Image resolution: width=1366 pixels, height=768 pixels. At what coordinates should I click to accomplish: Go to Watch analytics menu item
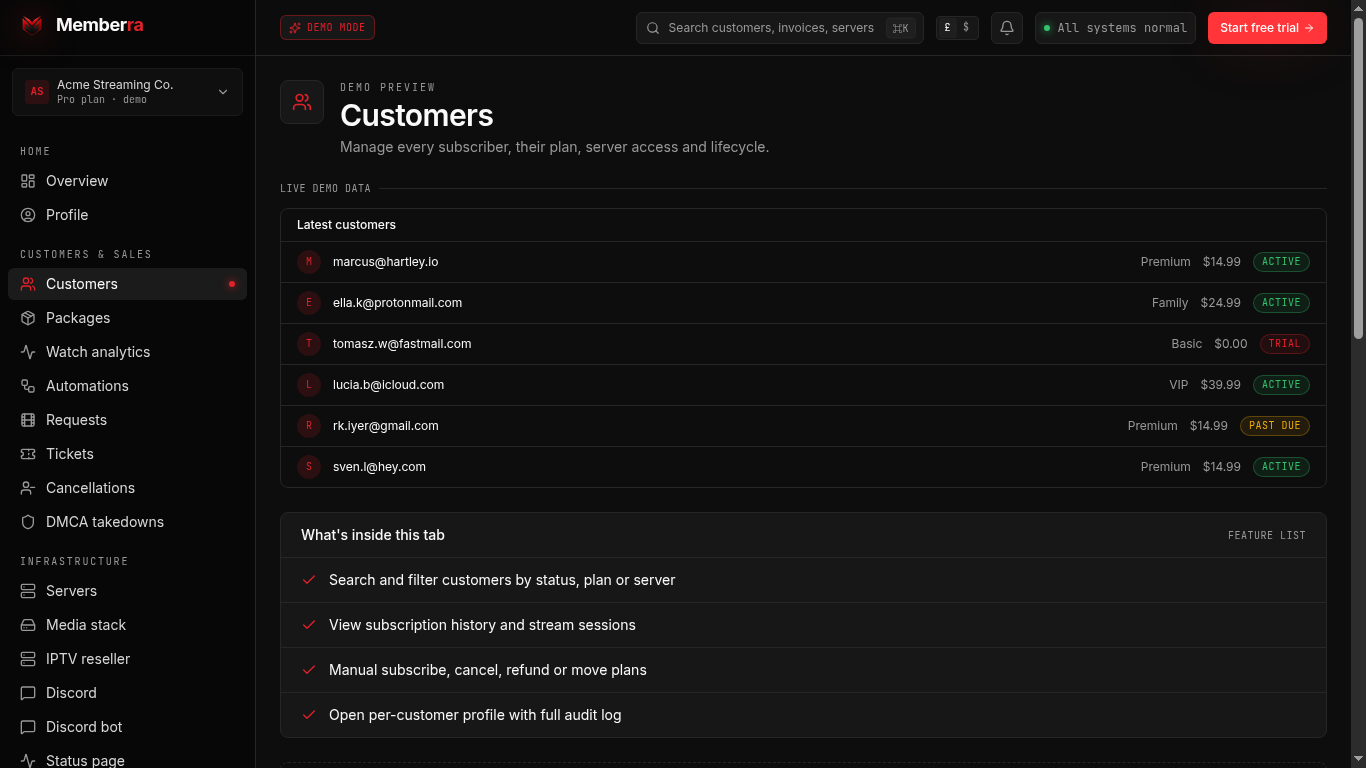(127, 352)
